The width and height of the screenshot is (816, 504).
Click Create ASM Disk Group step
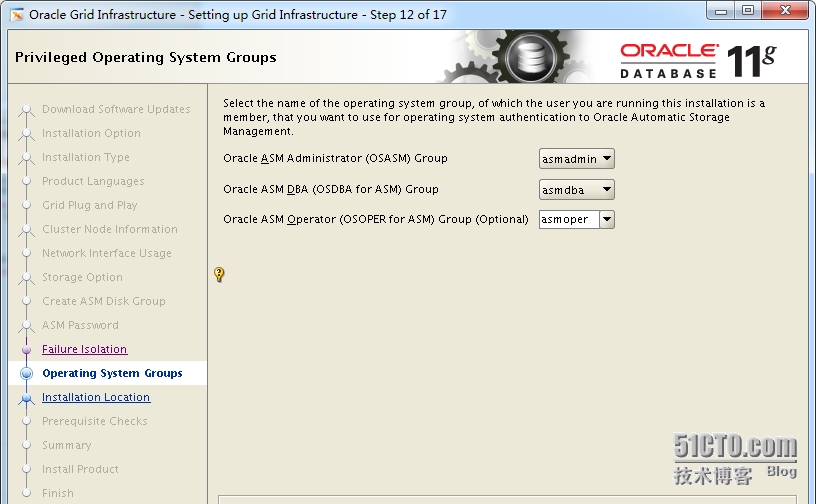104,301
